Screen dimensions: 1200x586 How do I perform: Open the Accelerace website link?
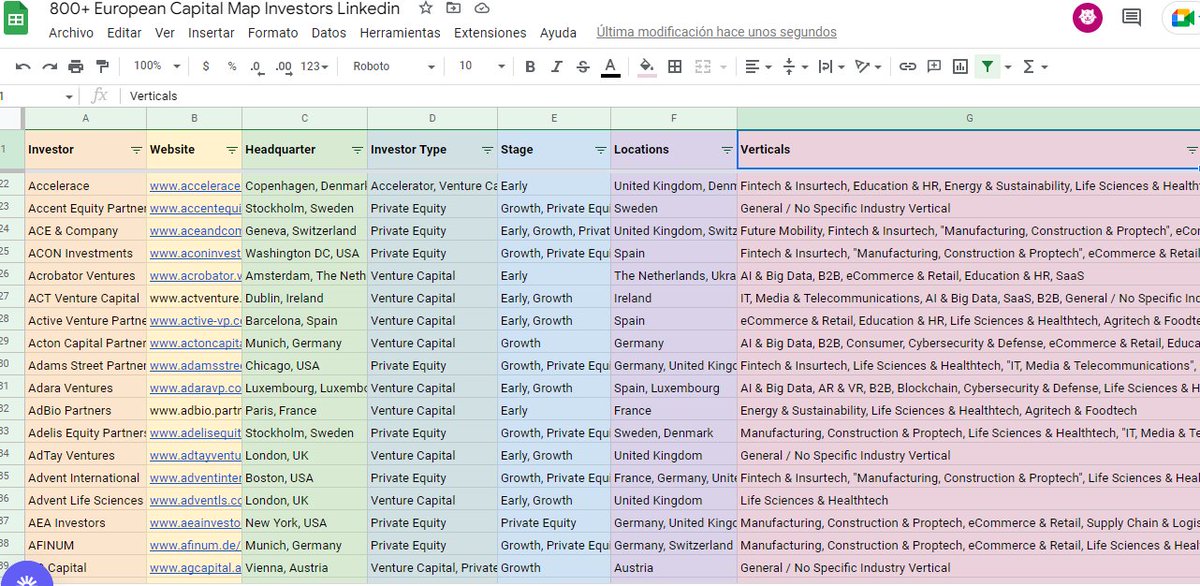click(x=195, y=185)
